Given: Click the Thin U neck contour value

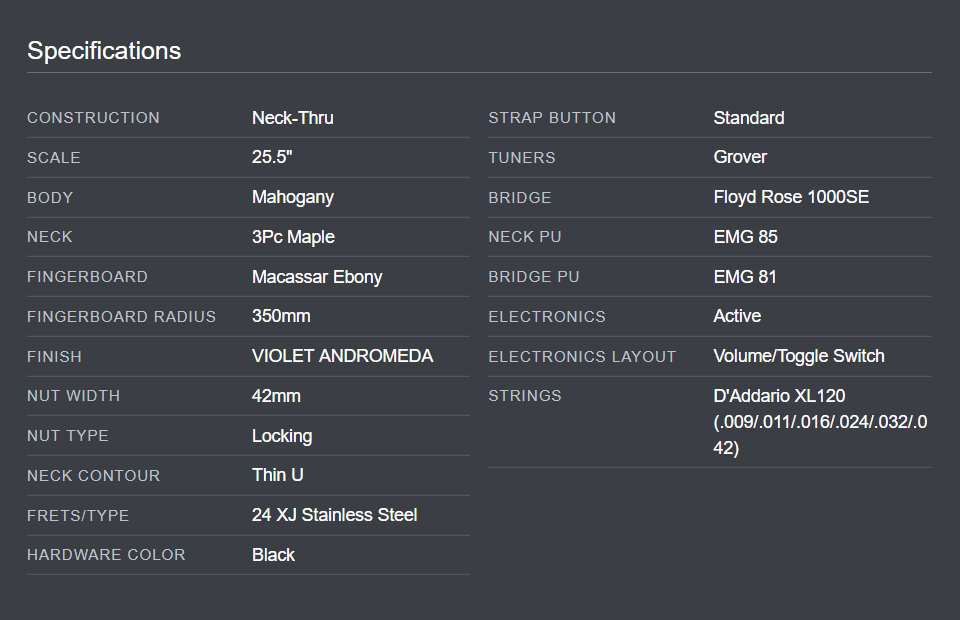Looking at the screenshot, I should pyautogui.click(x=278, y=475).
